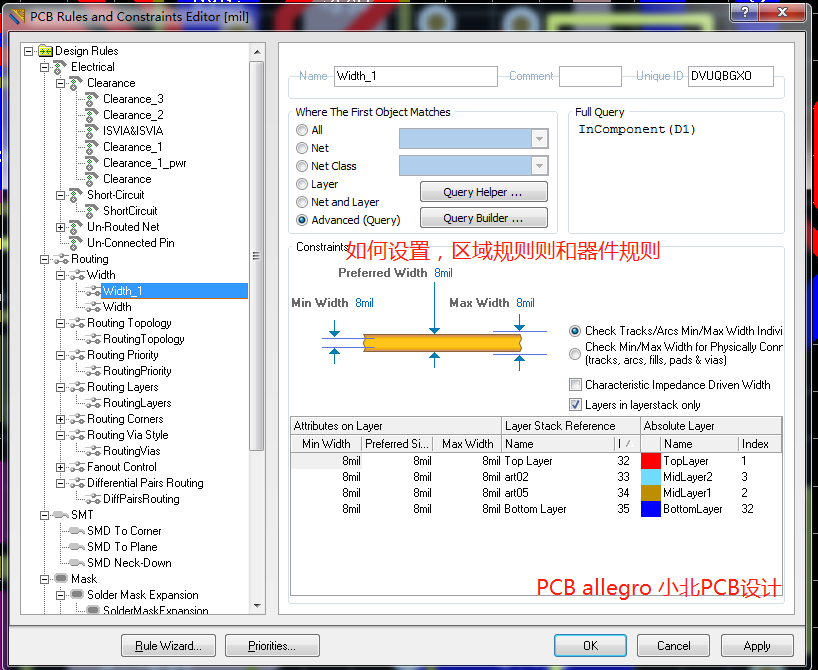Viewport: 818px width, 670px height.
Task: Select the Advanced (Query) radio button
Action: coord(302,220)
